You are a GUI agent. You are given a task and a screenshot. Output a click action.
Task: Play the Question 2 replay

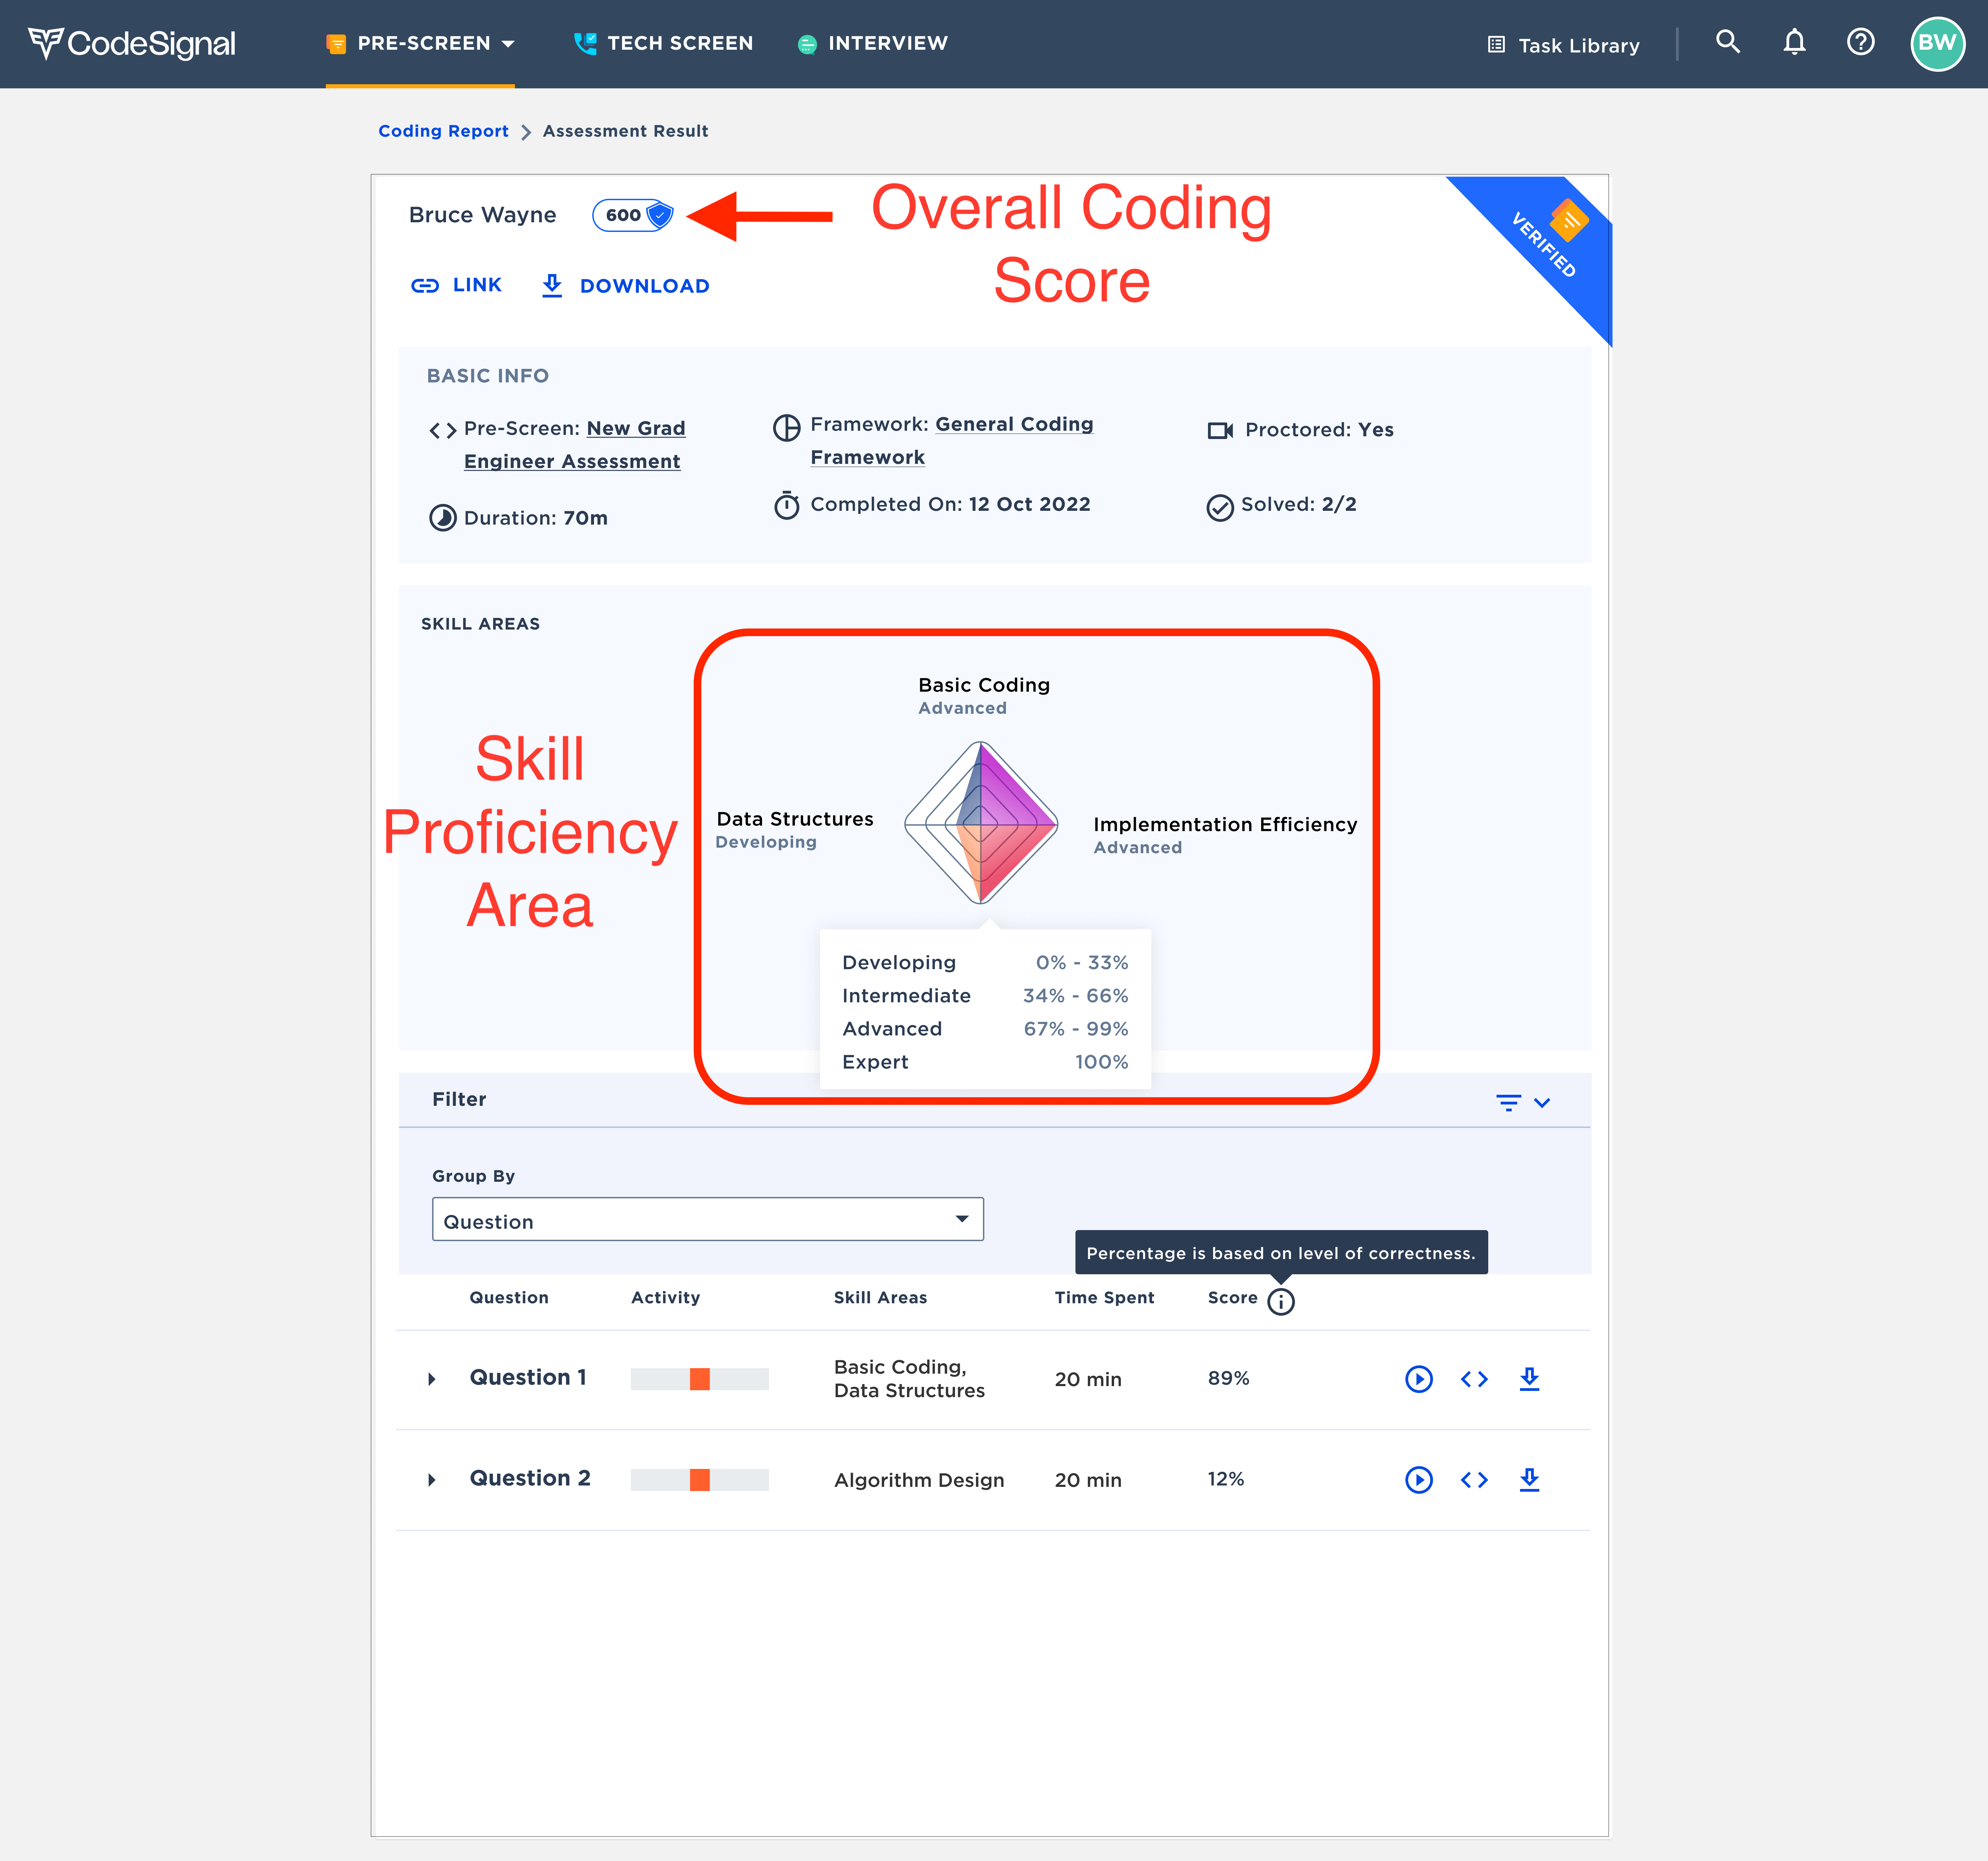click(x=1419, y=1480)
